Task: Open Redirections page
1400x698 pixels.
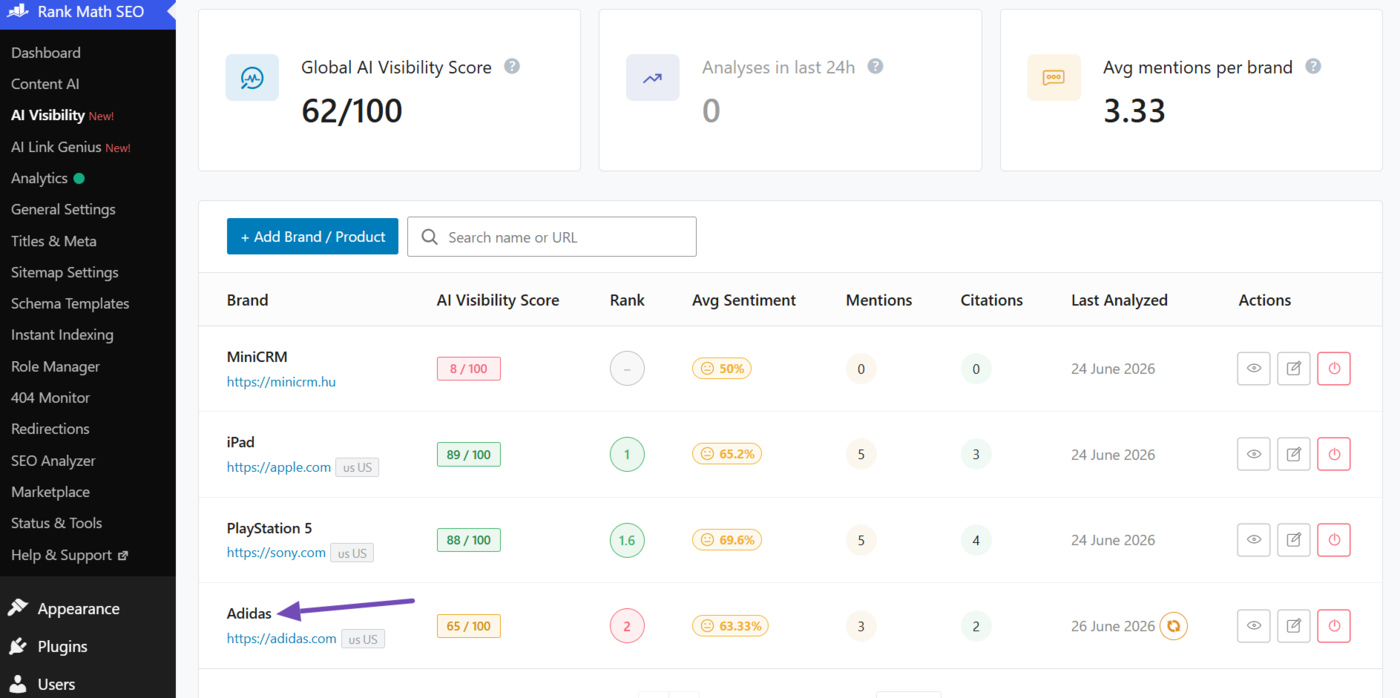Action: point(50,428)
